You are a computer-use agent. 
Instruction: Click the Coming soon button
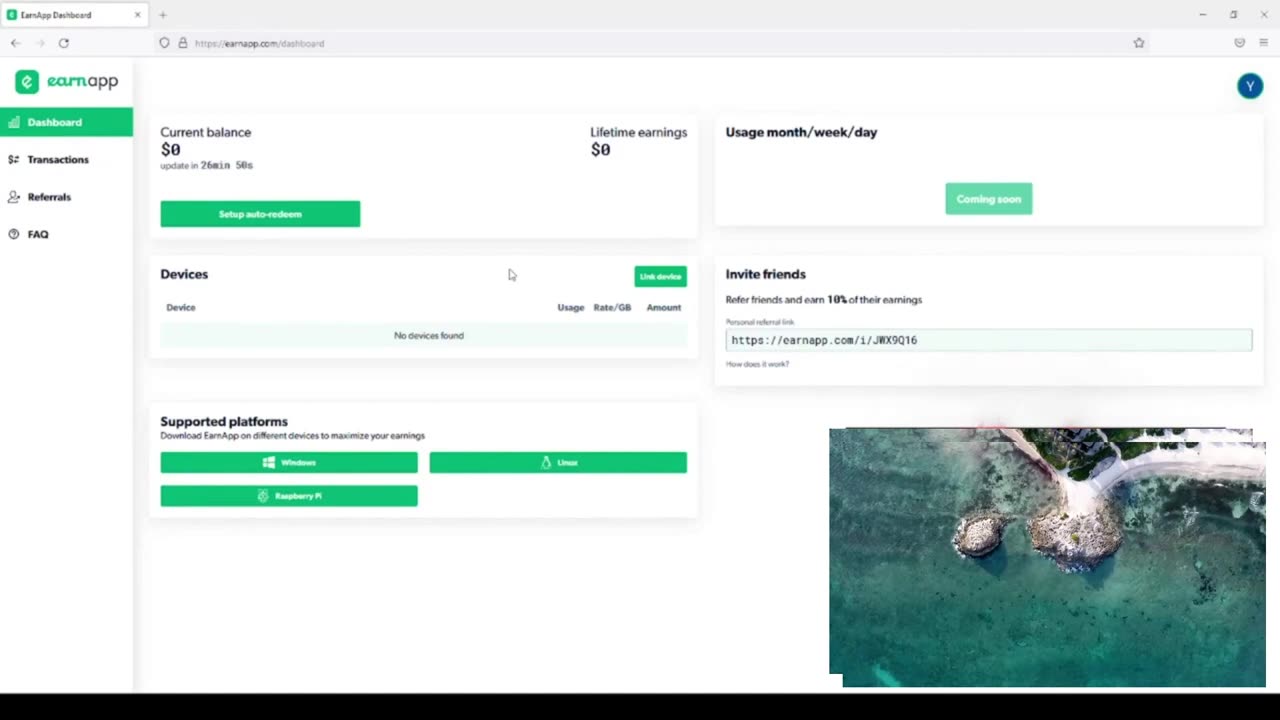pyautogui.click(x=988, y=199)
